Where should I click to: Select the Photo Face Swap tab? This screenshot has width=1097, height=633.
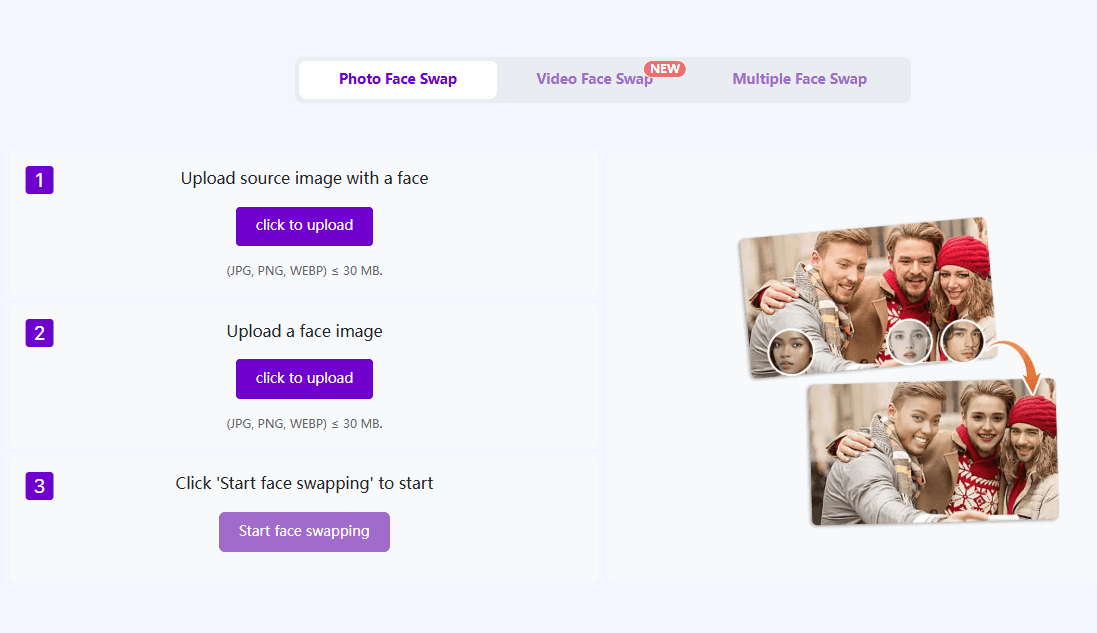[x=397, y=80]
